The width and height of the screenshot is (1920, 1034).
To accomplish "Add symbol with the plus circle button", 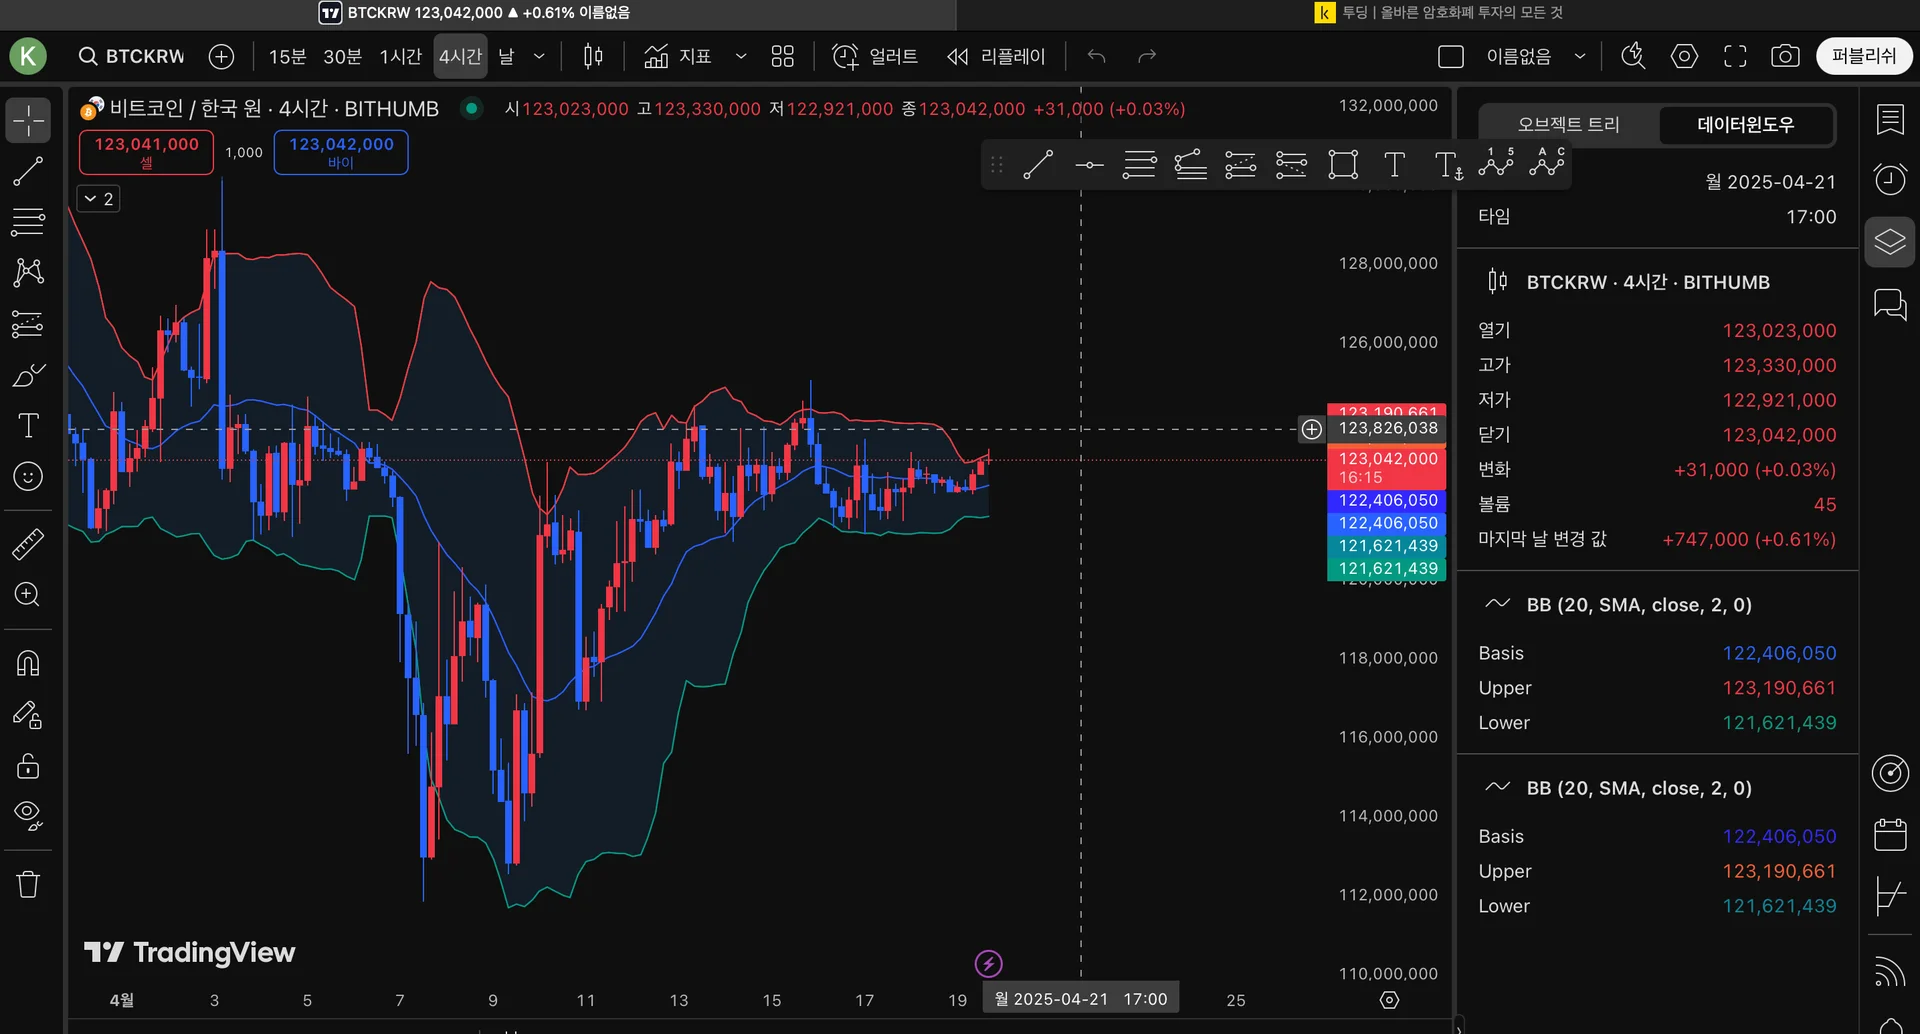I will pyautogui.click(x=221, y=56).
